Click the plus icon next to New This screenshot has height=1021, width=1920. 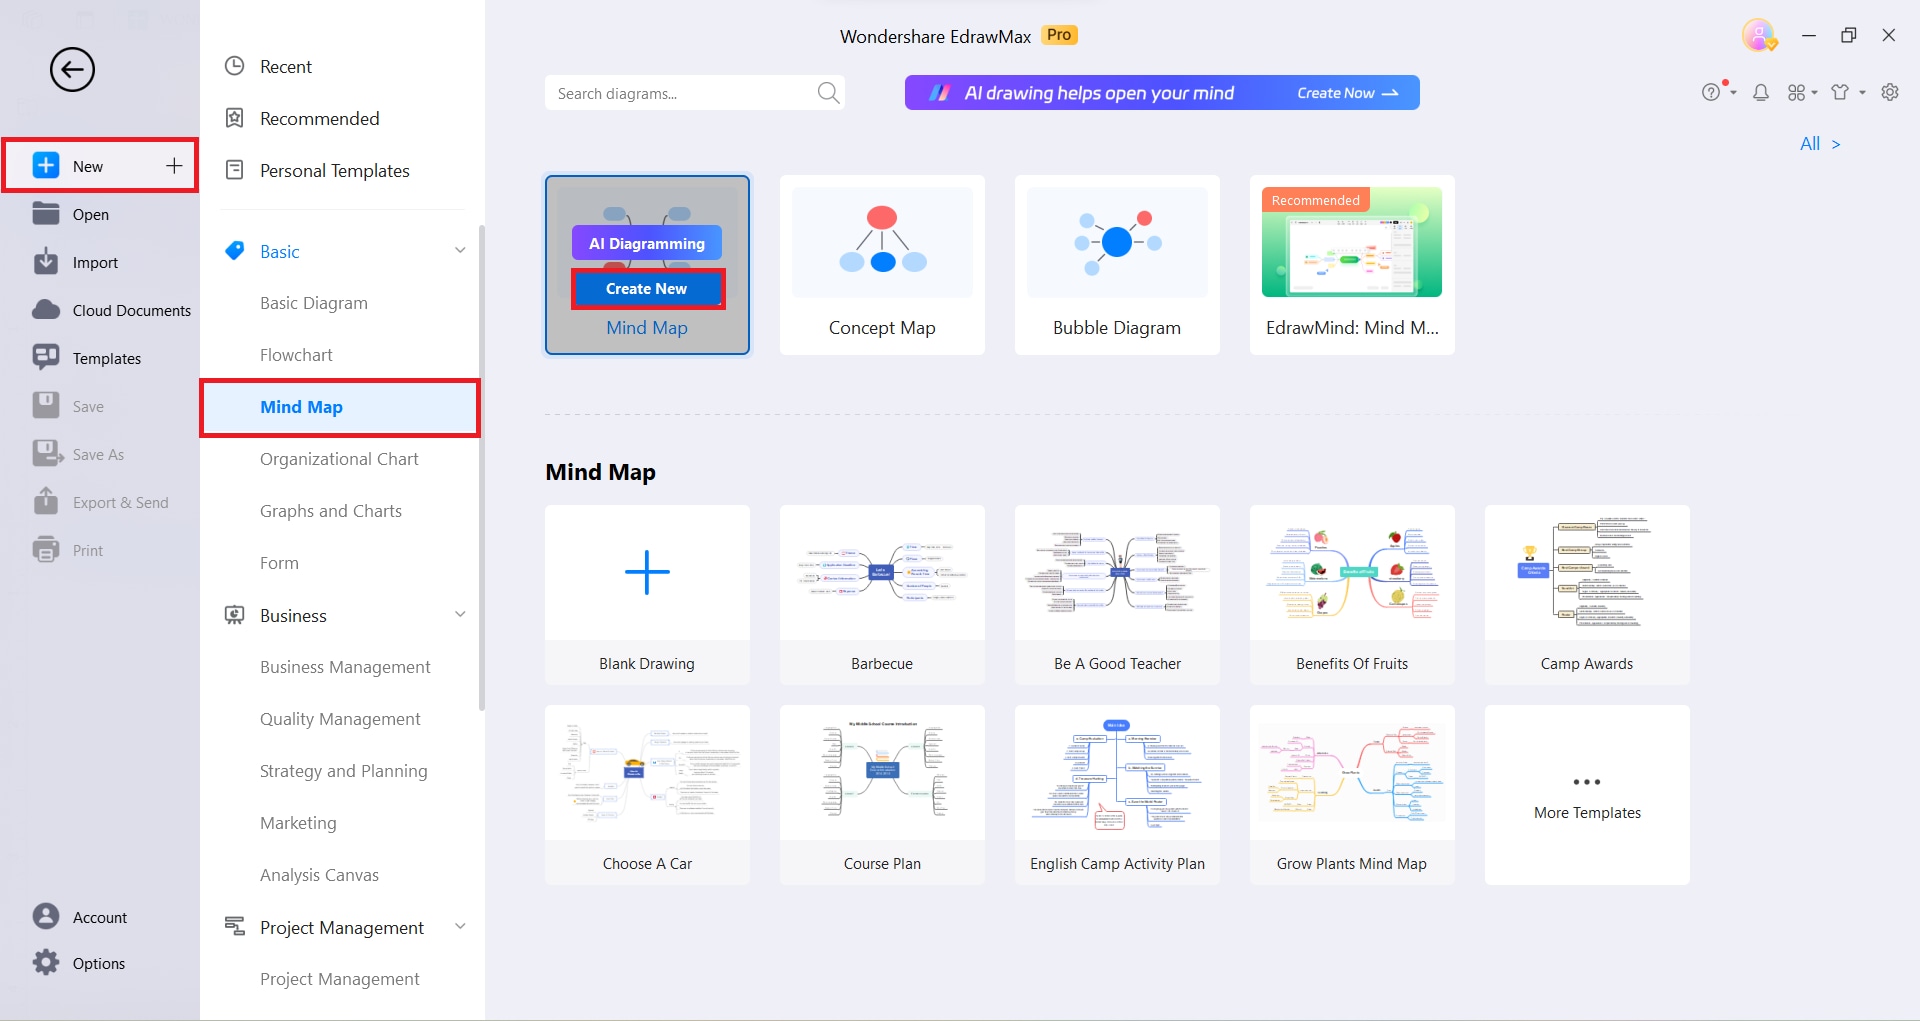[x=174, y=166]
